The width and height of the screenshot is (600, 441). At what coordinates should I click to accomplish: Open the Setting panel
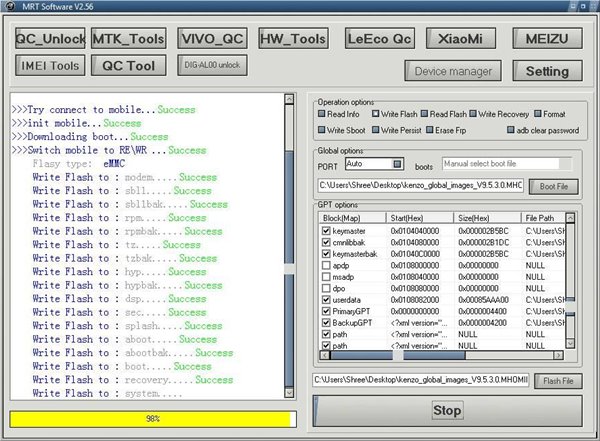tap(547, 71)
